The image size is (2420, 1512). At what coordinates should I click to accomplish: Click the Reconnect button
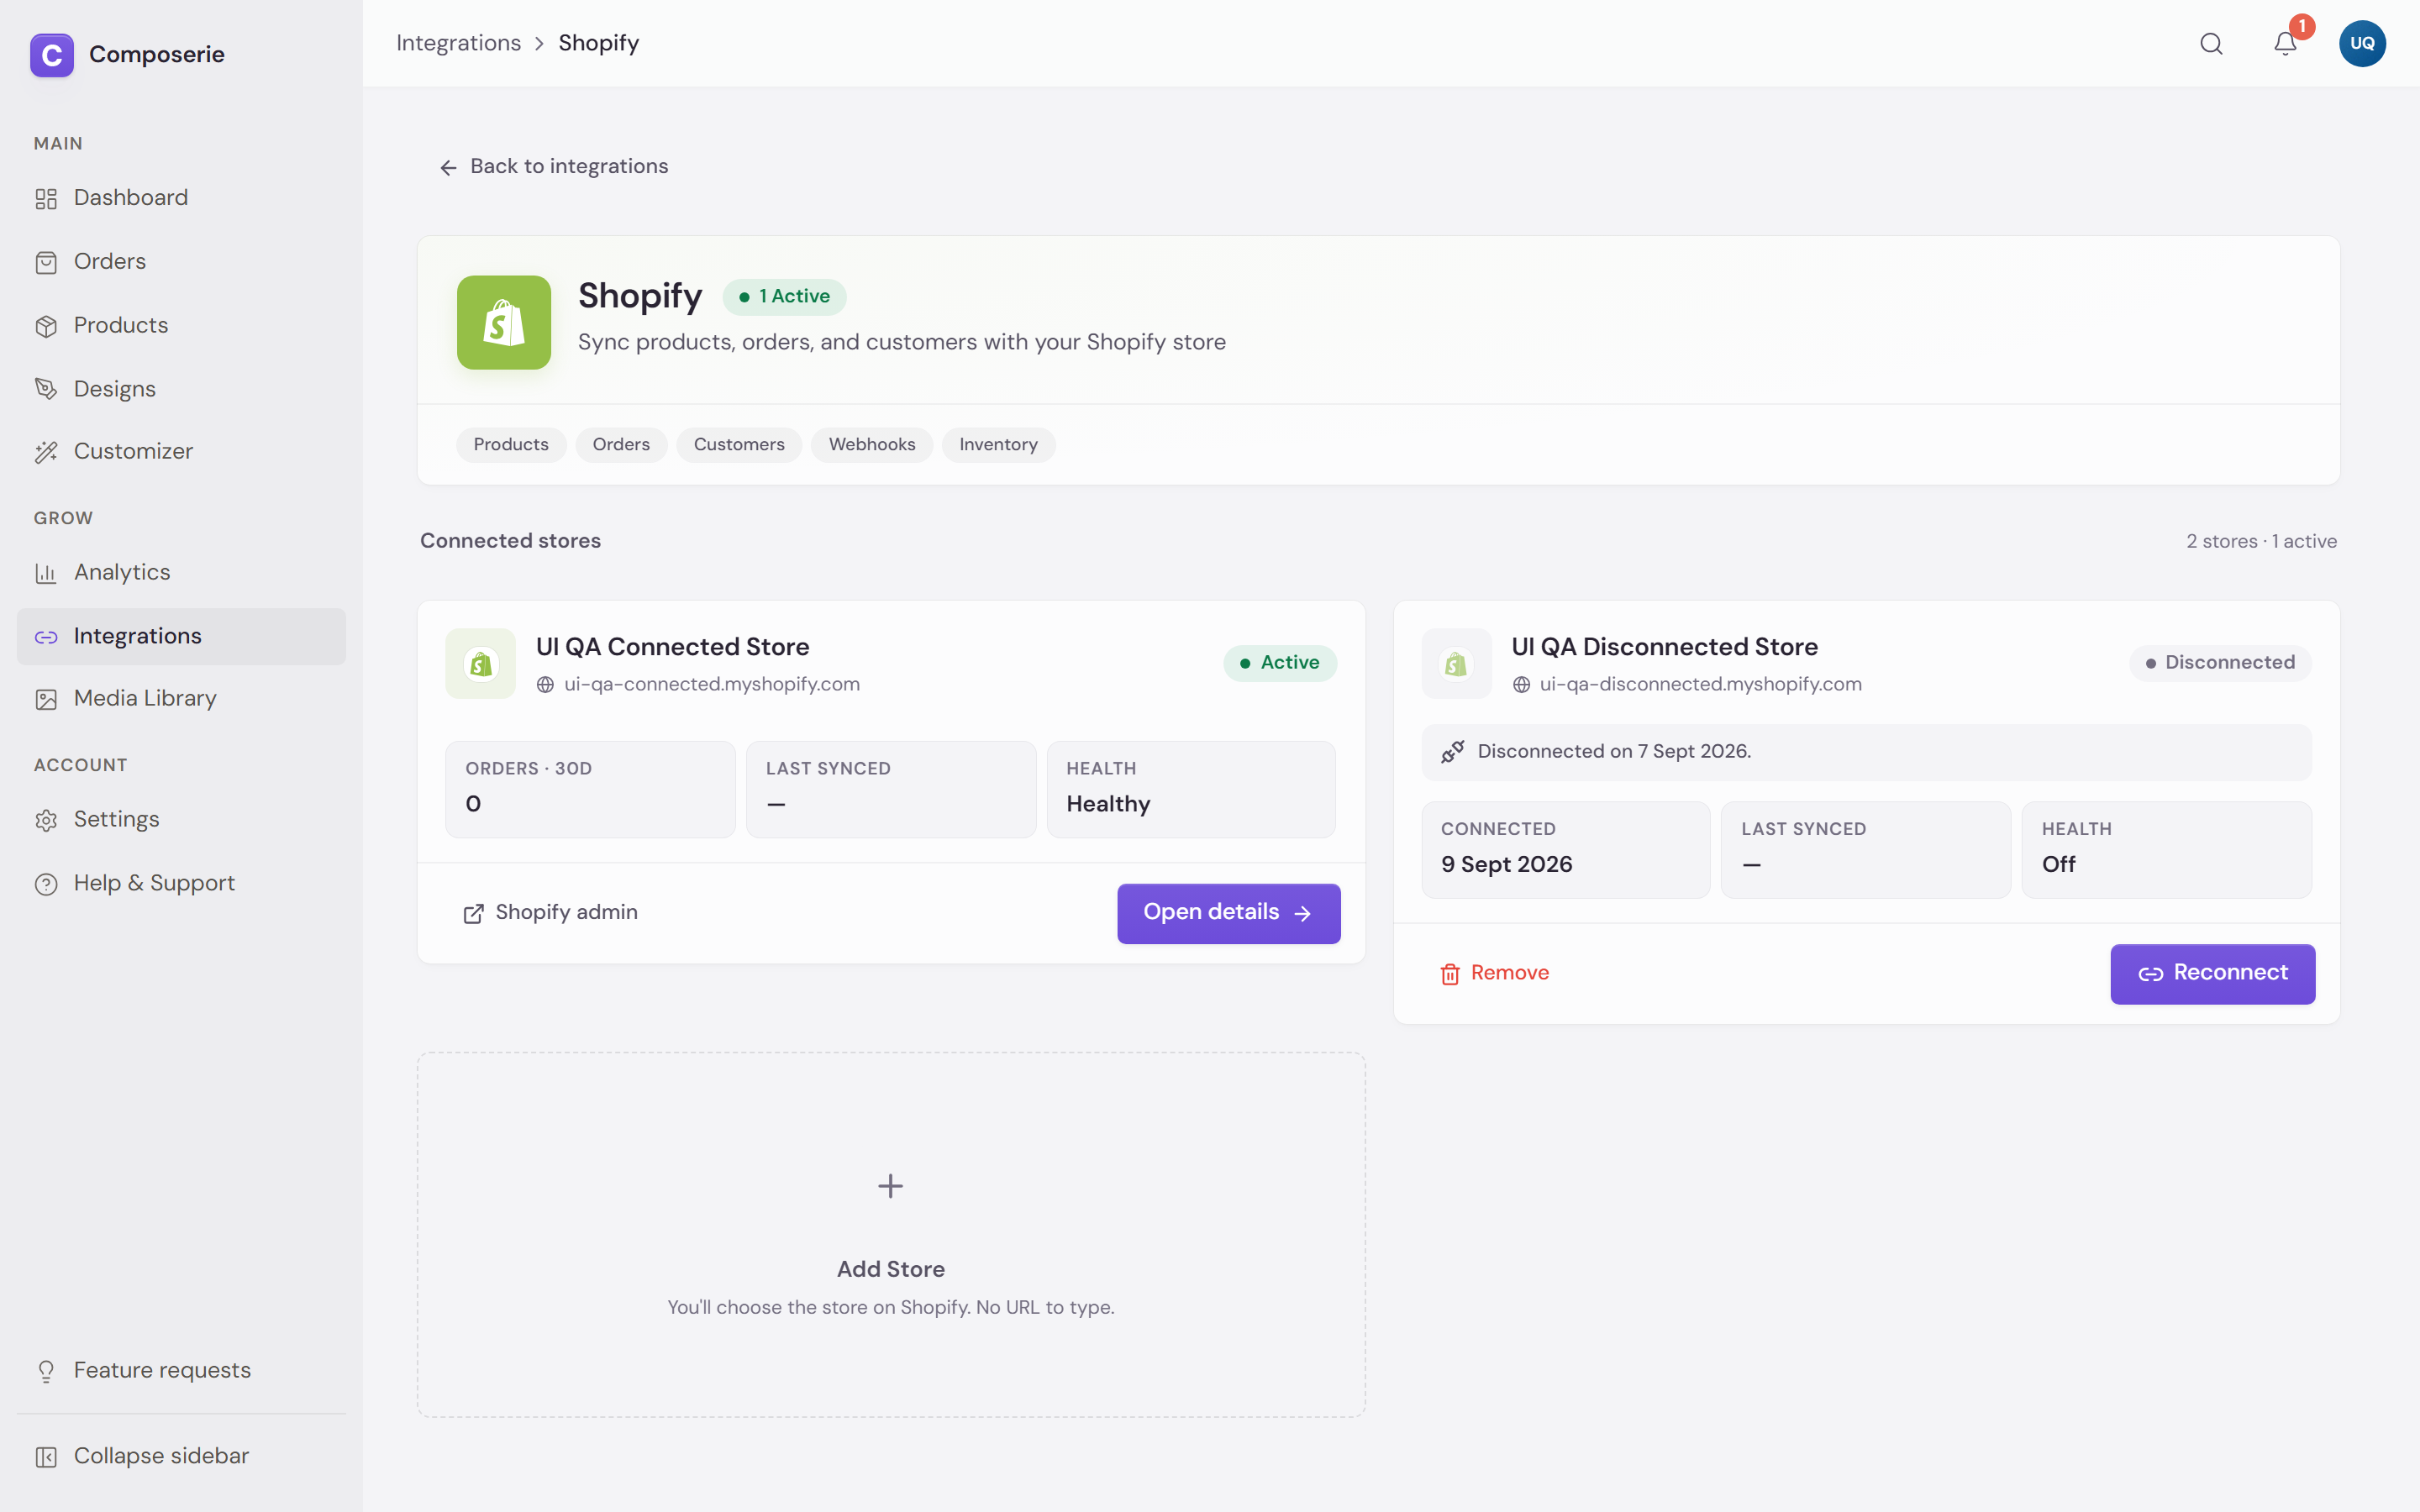(2212, 974)
